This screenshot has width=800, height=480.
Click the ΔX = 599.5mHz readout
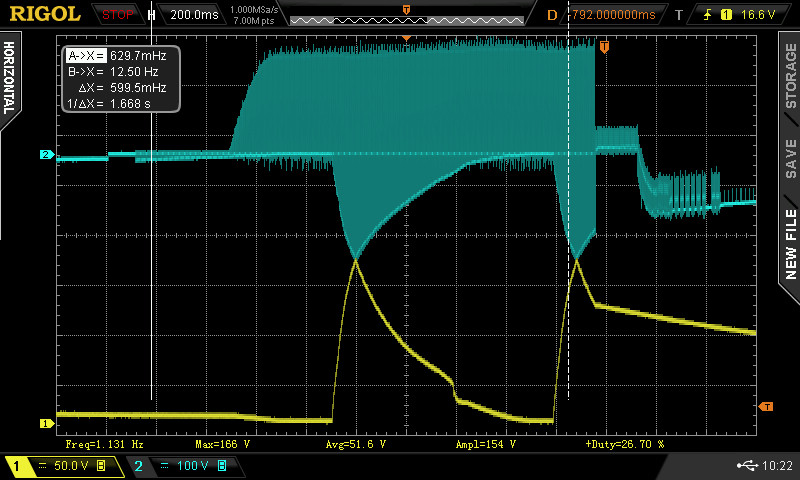122,87
